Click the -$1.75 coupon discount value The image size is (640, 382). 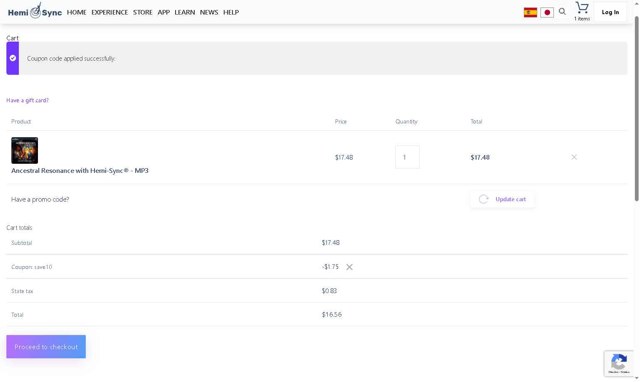[x=330, y=267]
